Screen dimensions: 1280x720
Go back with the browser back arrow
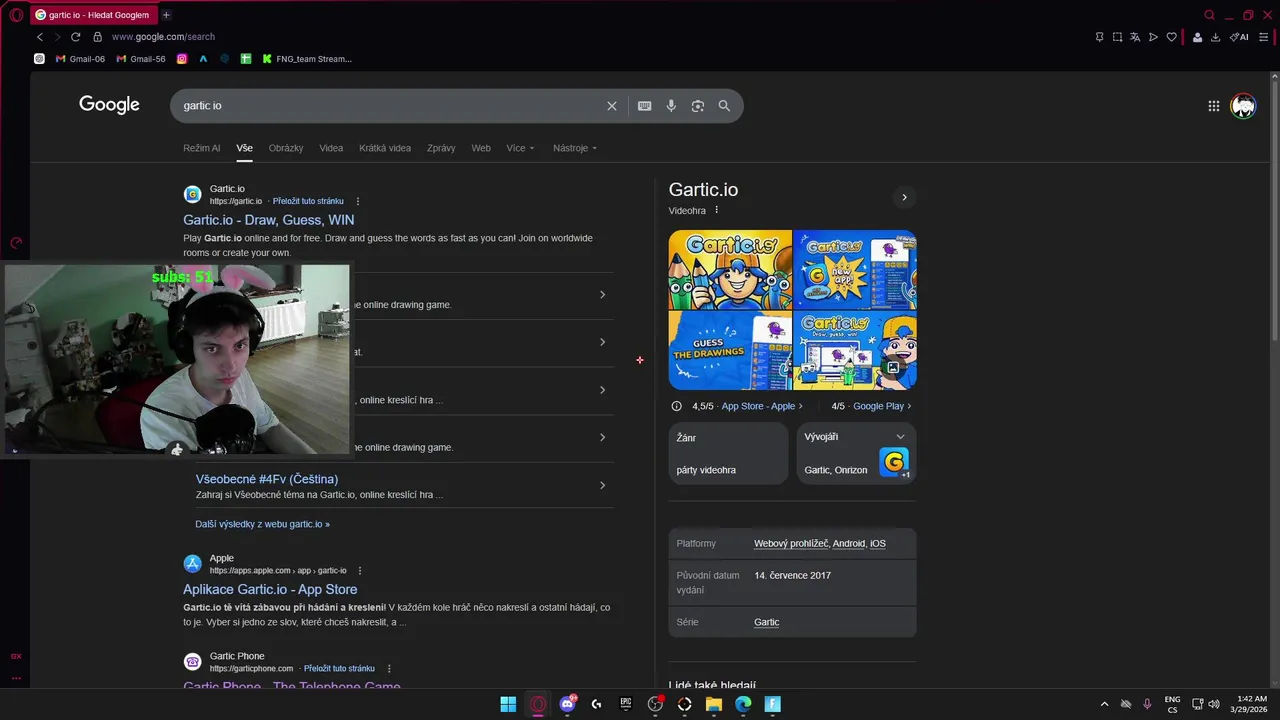pos(40,37)
